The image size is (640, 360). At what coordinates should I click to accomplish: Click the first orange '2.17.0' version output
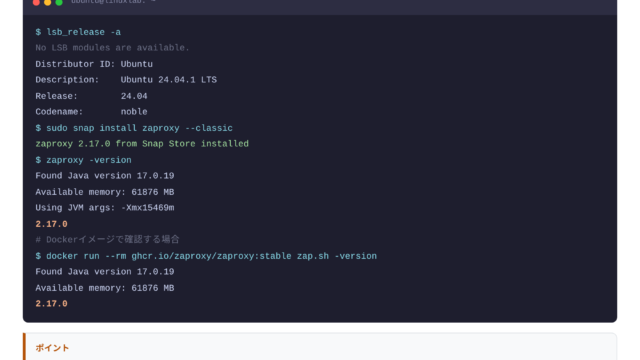[51, 224]
